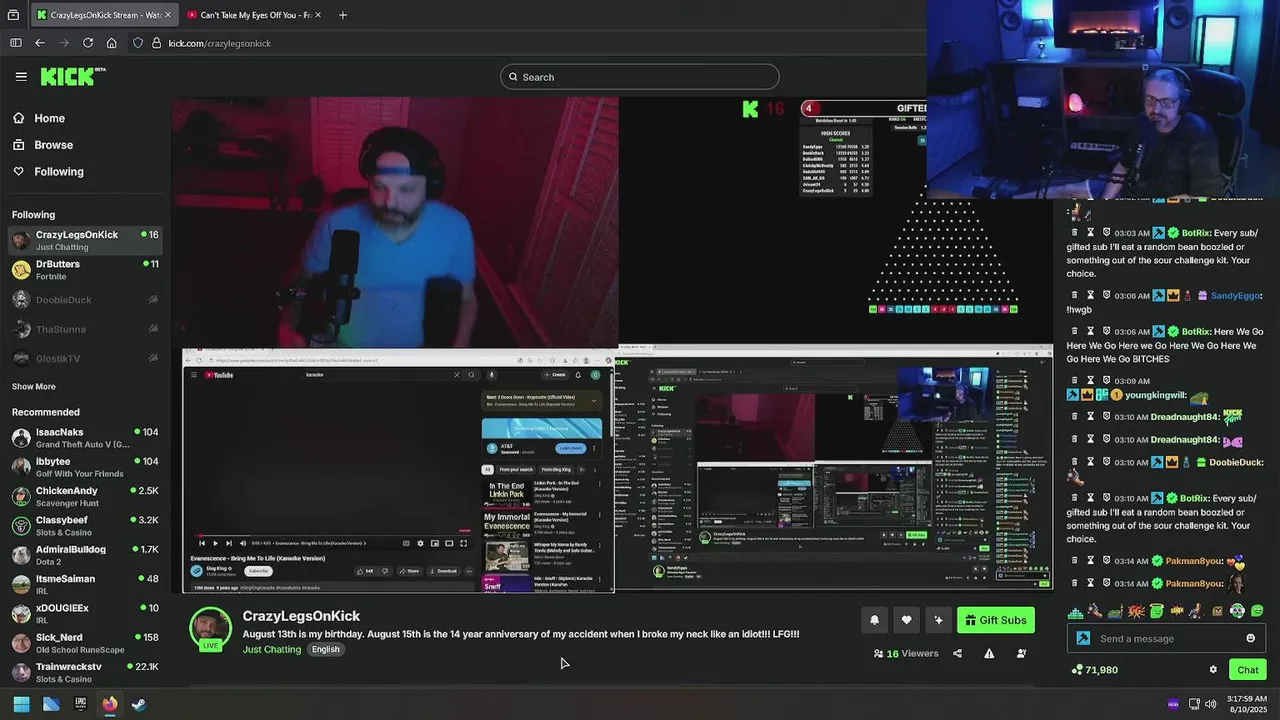
Task: Click the moderator user icon beside report
Action: point(1021,654)
